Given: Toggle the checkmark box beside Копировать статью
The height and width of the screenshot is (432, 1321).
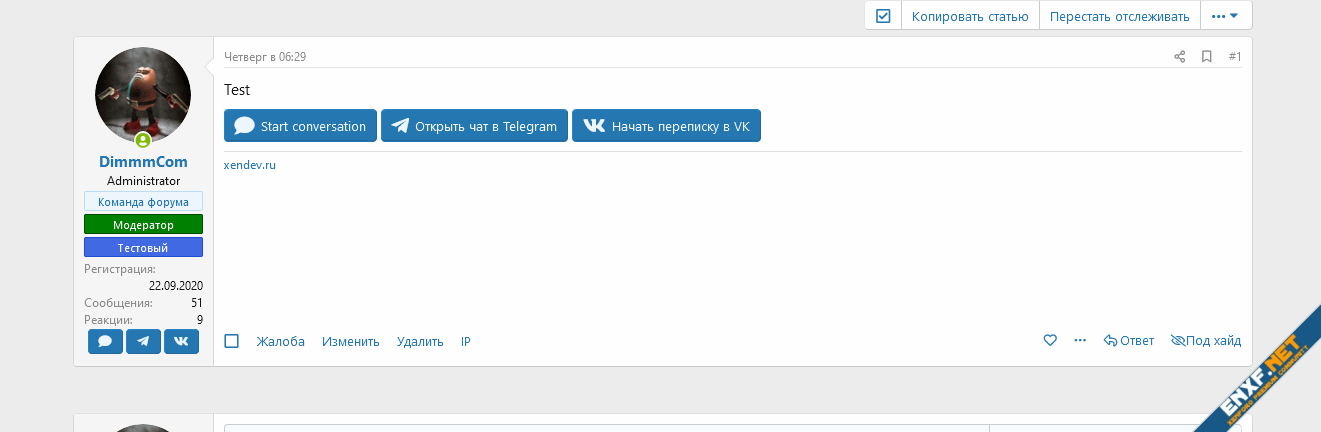Looking at the screenshot, I should coord(883,16).
